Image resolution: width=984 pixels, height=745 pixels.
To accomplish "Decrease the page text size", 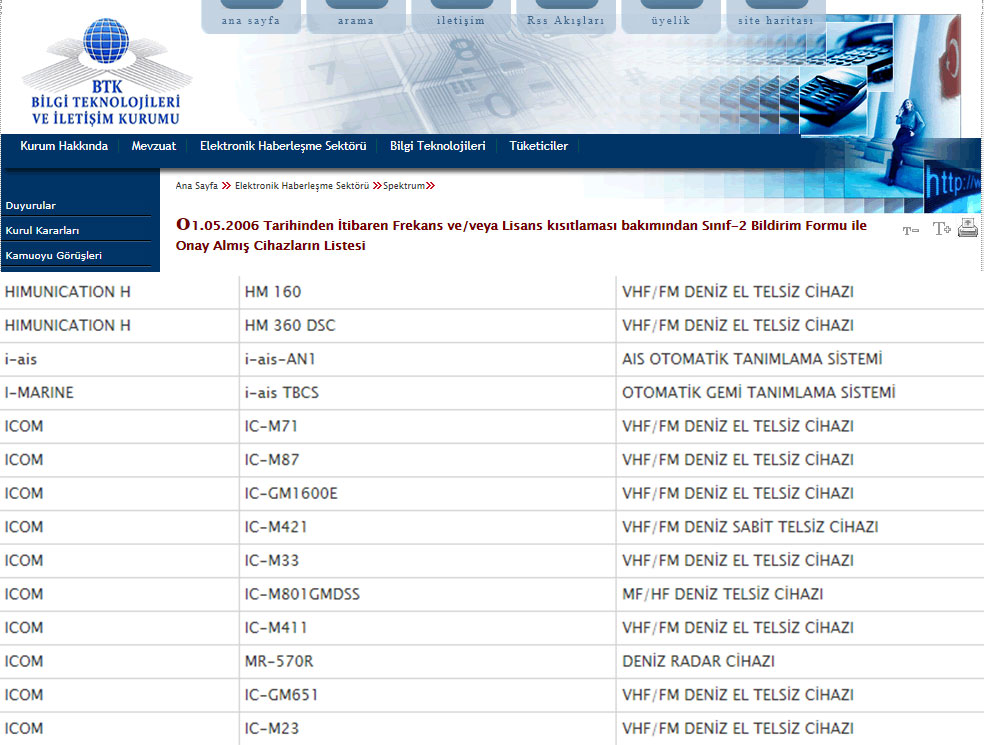I will tap(911, 230).
